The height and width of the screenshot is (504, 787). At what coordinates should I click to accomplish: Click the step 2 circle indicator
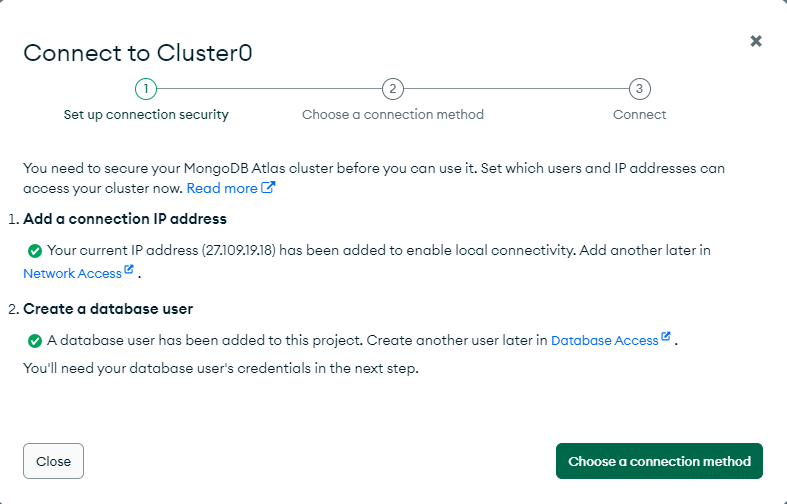coord(393,89)
